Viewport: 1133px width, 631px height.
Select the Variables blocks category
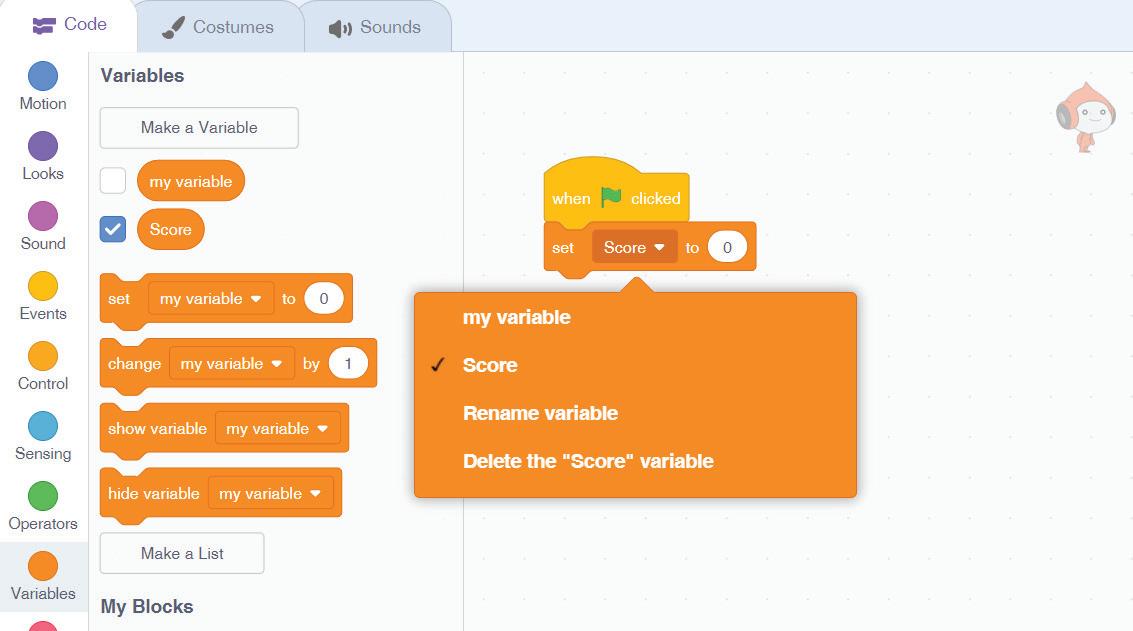pos(43,578)
